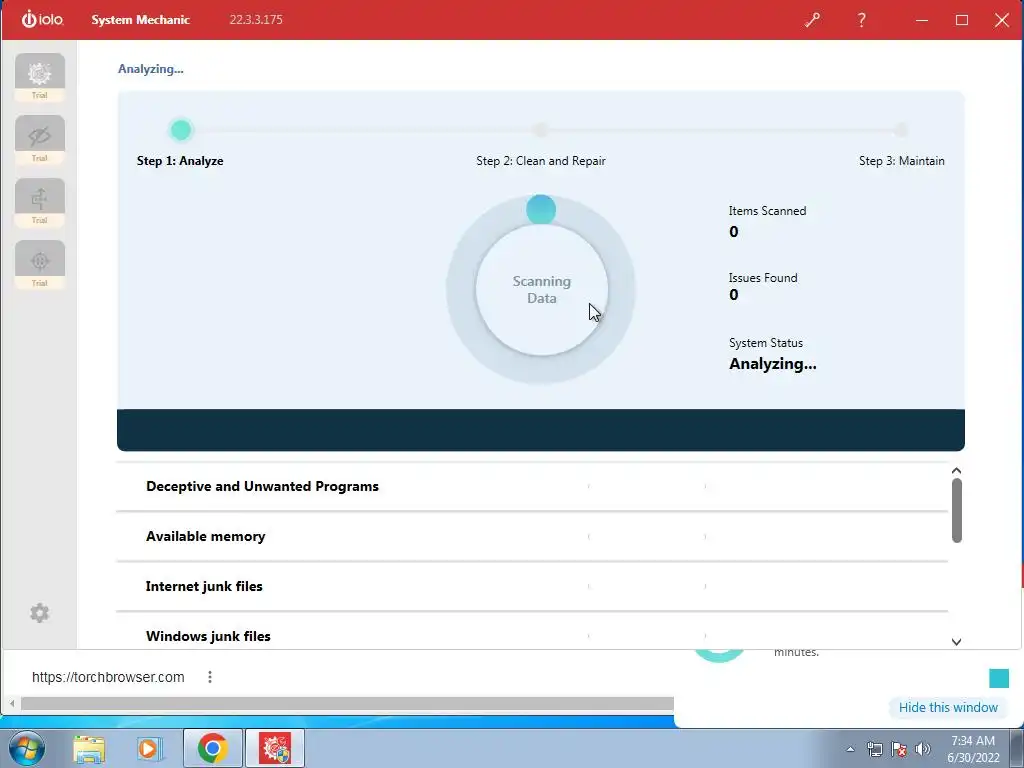The height and width of the screenshot is (768, 1024).
Task: Click the Step 1: Analyze marker
Action: pos(181,130)
